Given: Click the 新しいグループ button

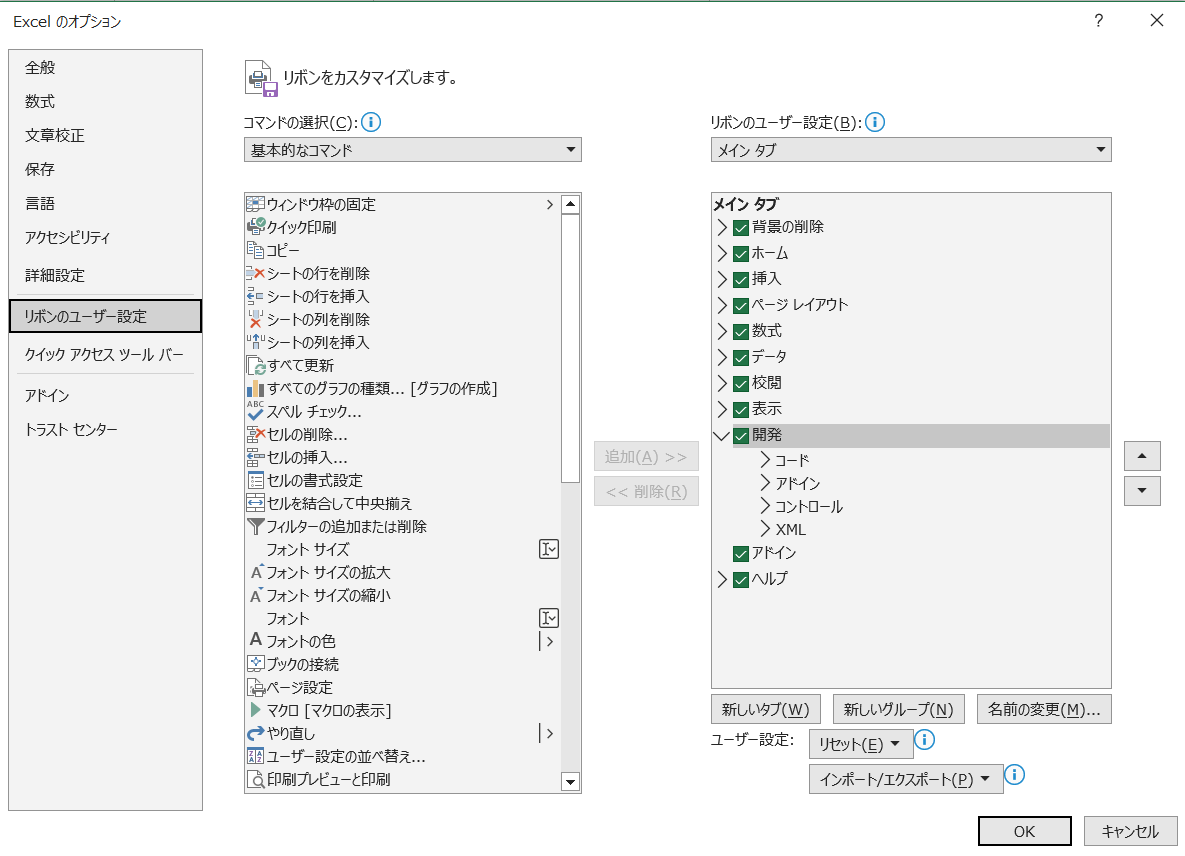Looking at the screenshot, I should tap(898, 709).
